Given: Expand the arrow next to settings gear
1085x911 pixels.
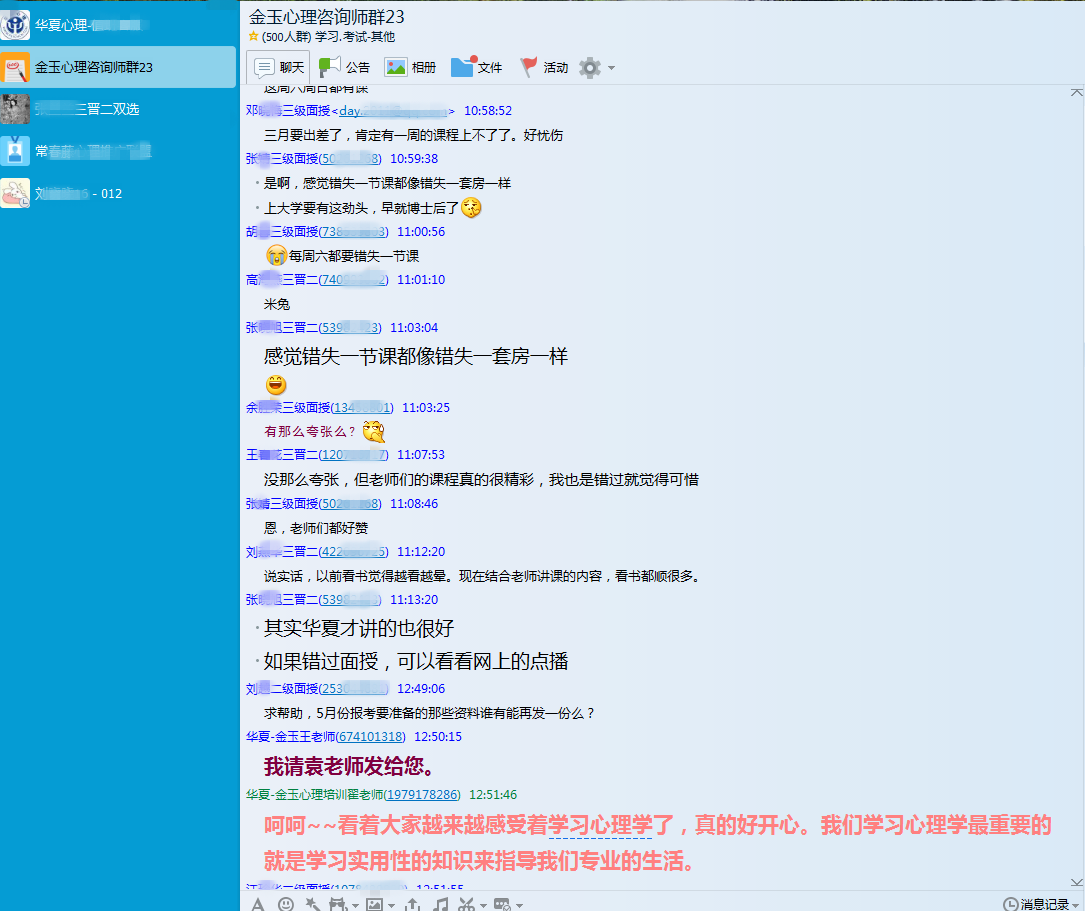Looking at the screenshot, I should coord(612,68).
